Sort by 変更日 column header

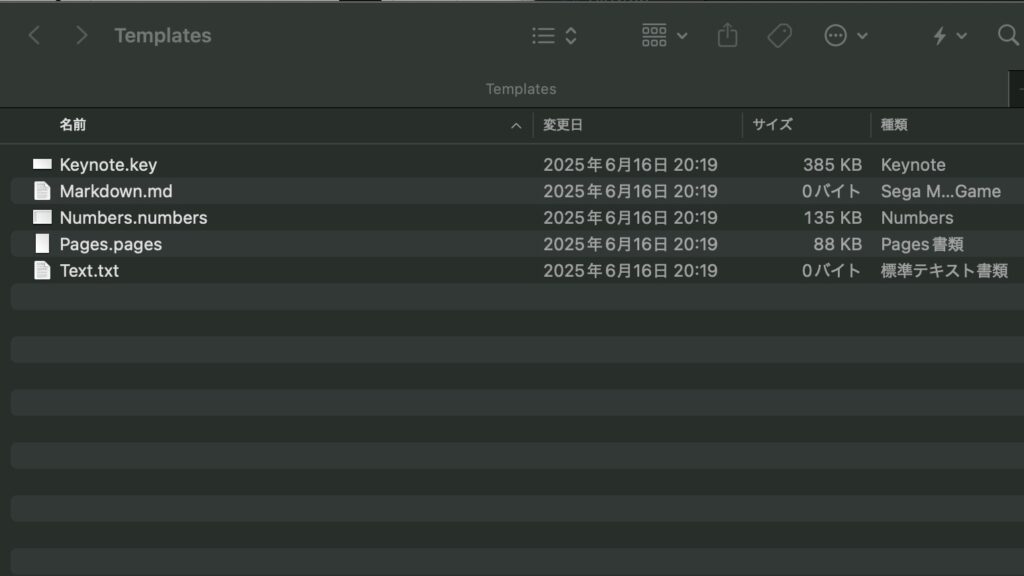(563, 125)
